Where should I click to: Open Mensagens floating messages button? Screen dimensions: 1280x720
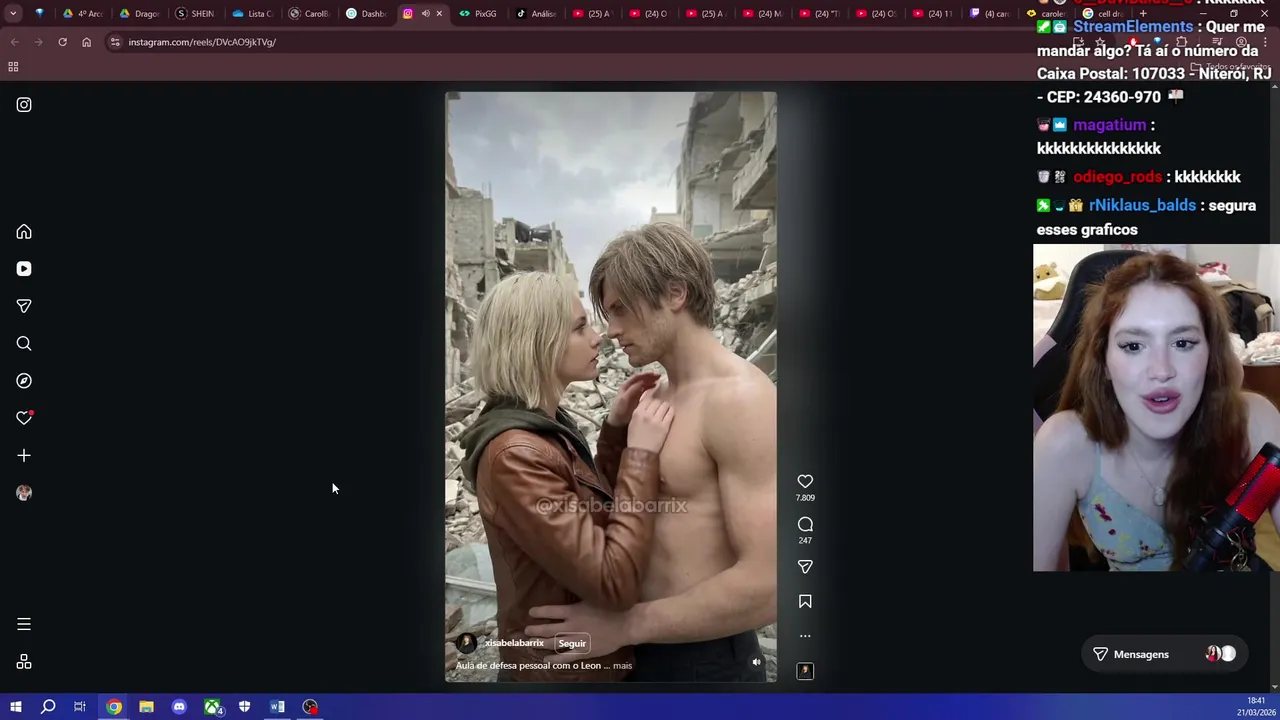pyautogui.click(x=1163, y=654)
